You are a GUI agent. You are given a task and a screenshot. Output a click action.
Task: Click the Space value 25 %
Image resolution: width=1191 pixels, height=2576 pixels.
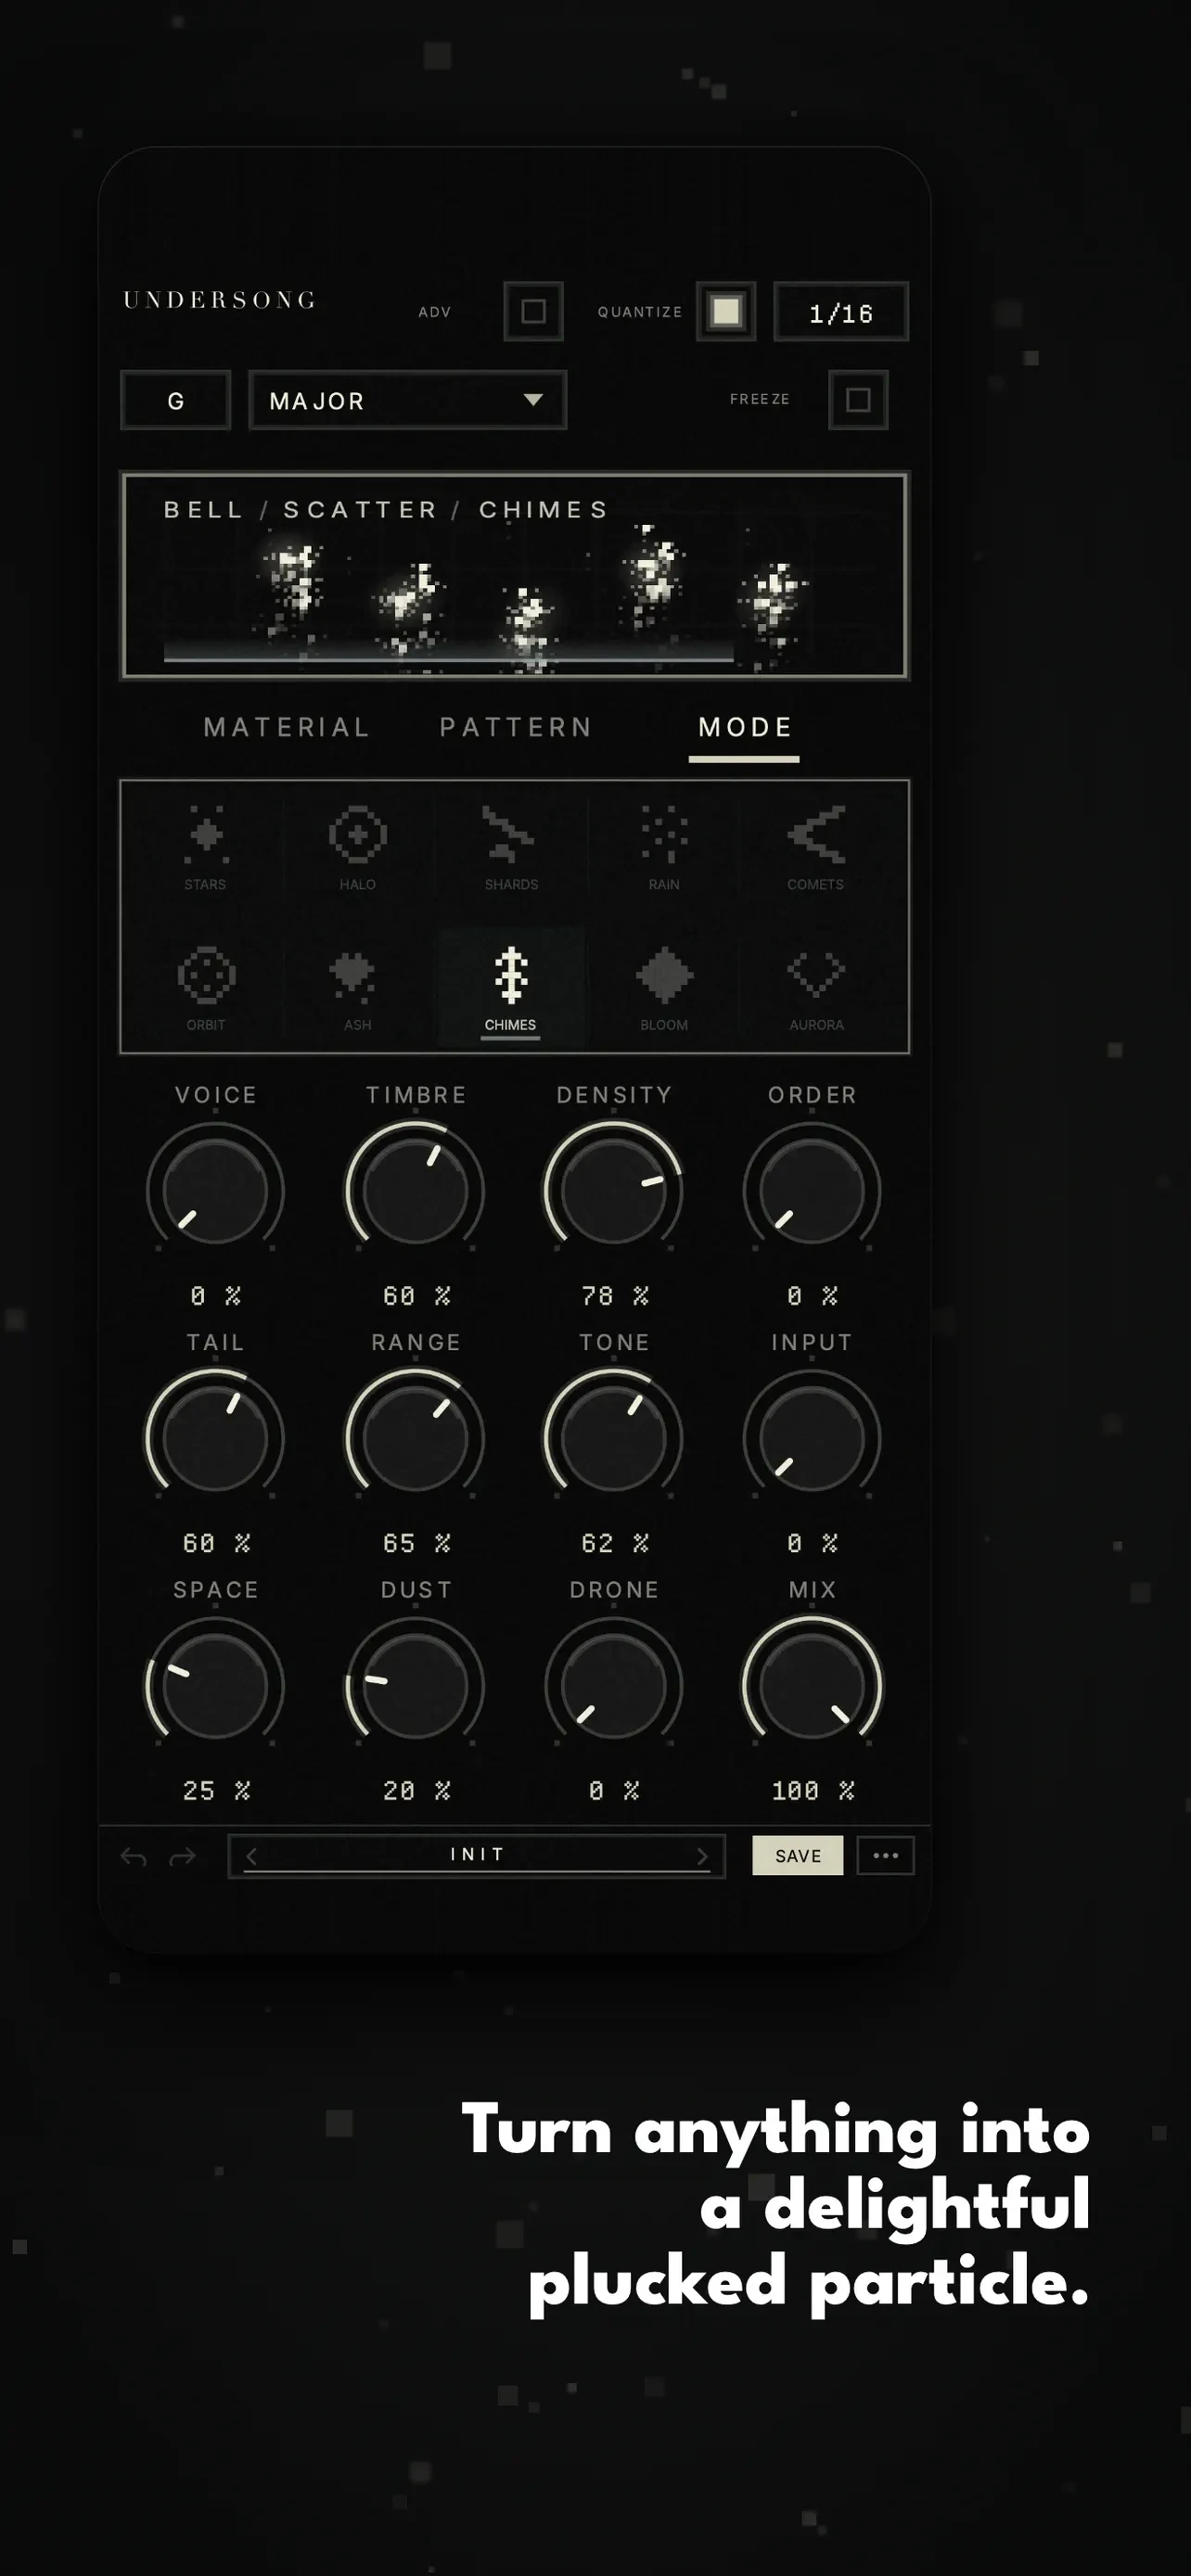tap(217, 1791)
